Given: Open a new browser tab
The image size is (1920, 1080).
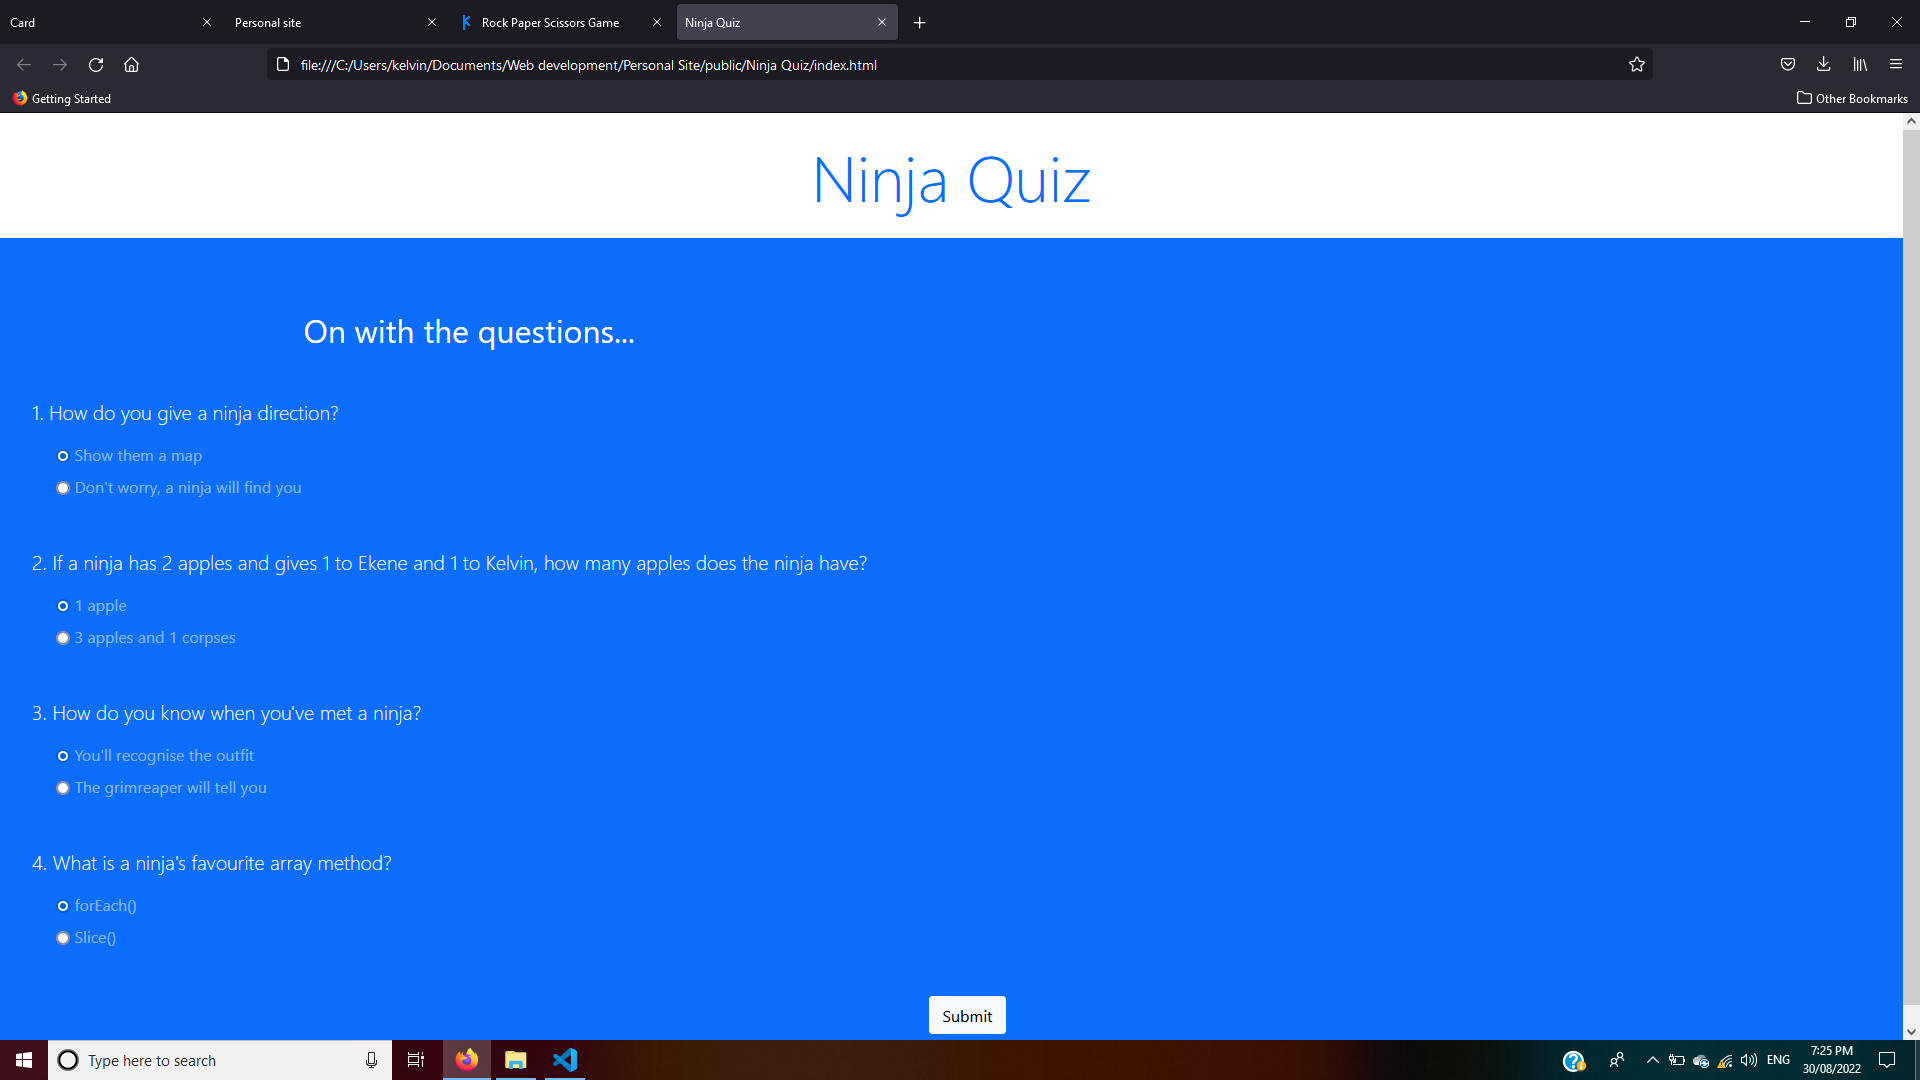Looking at the screenshot, I should tap(919, 22).
